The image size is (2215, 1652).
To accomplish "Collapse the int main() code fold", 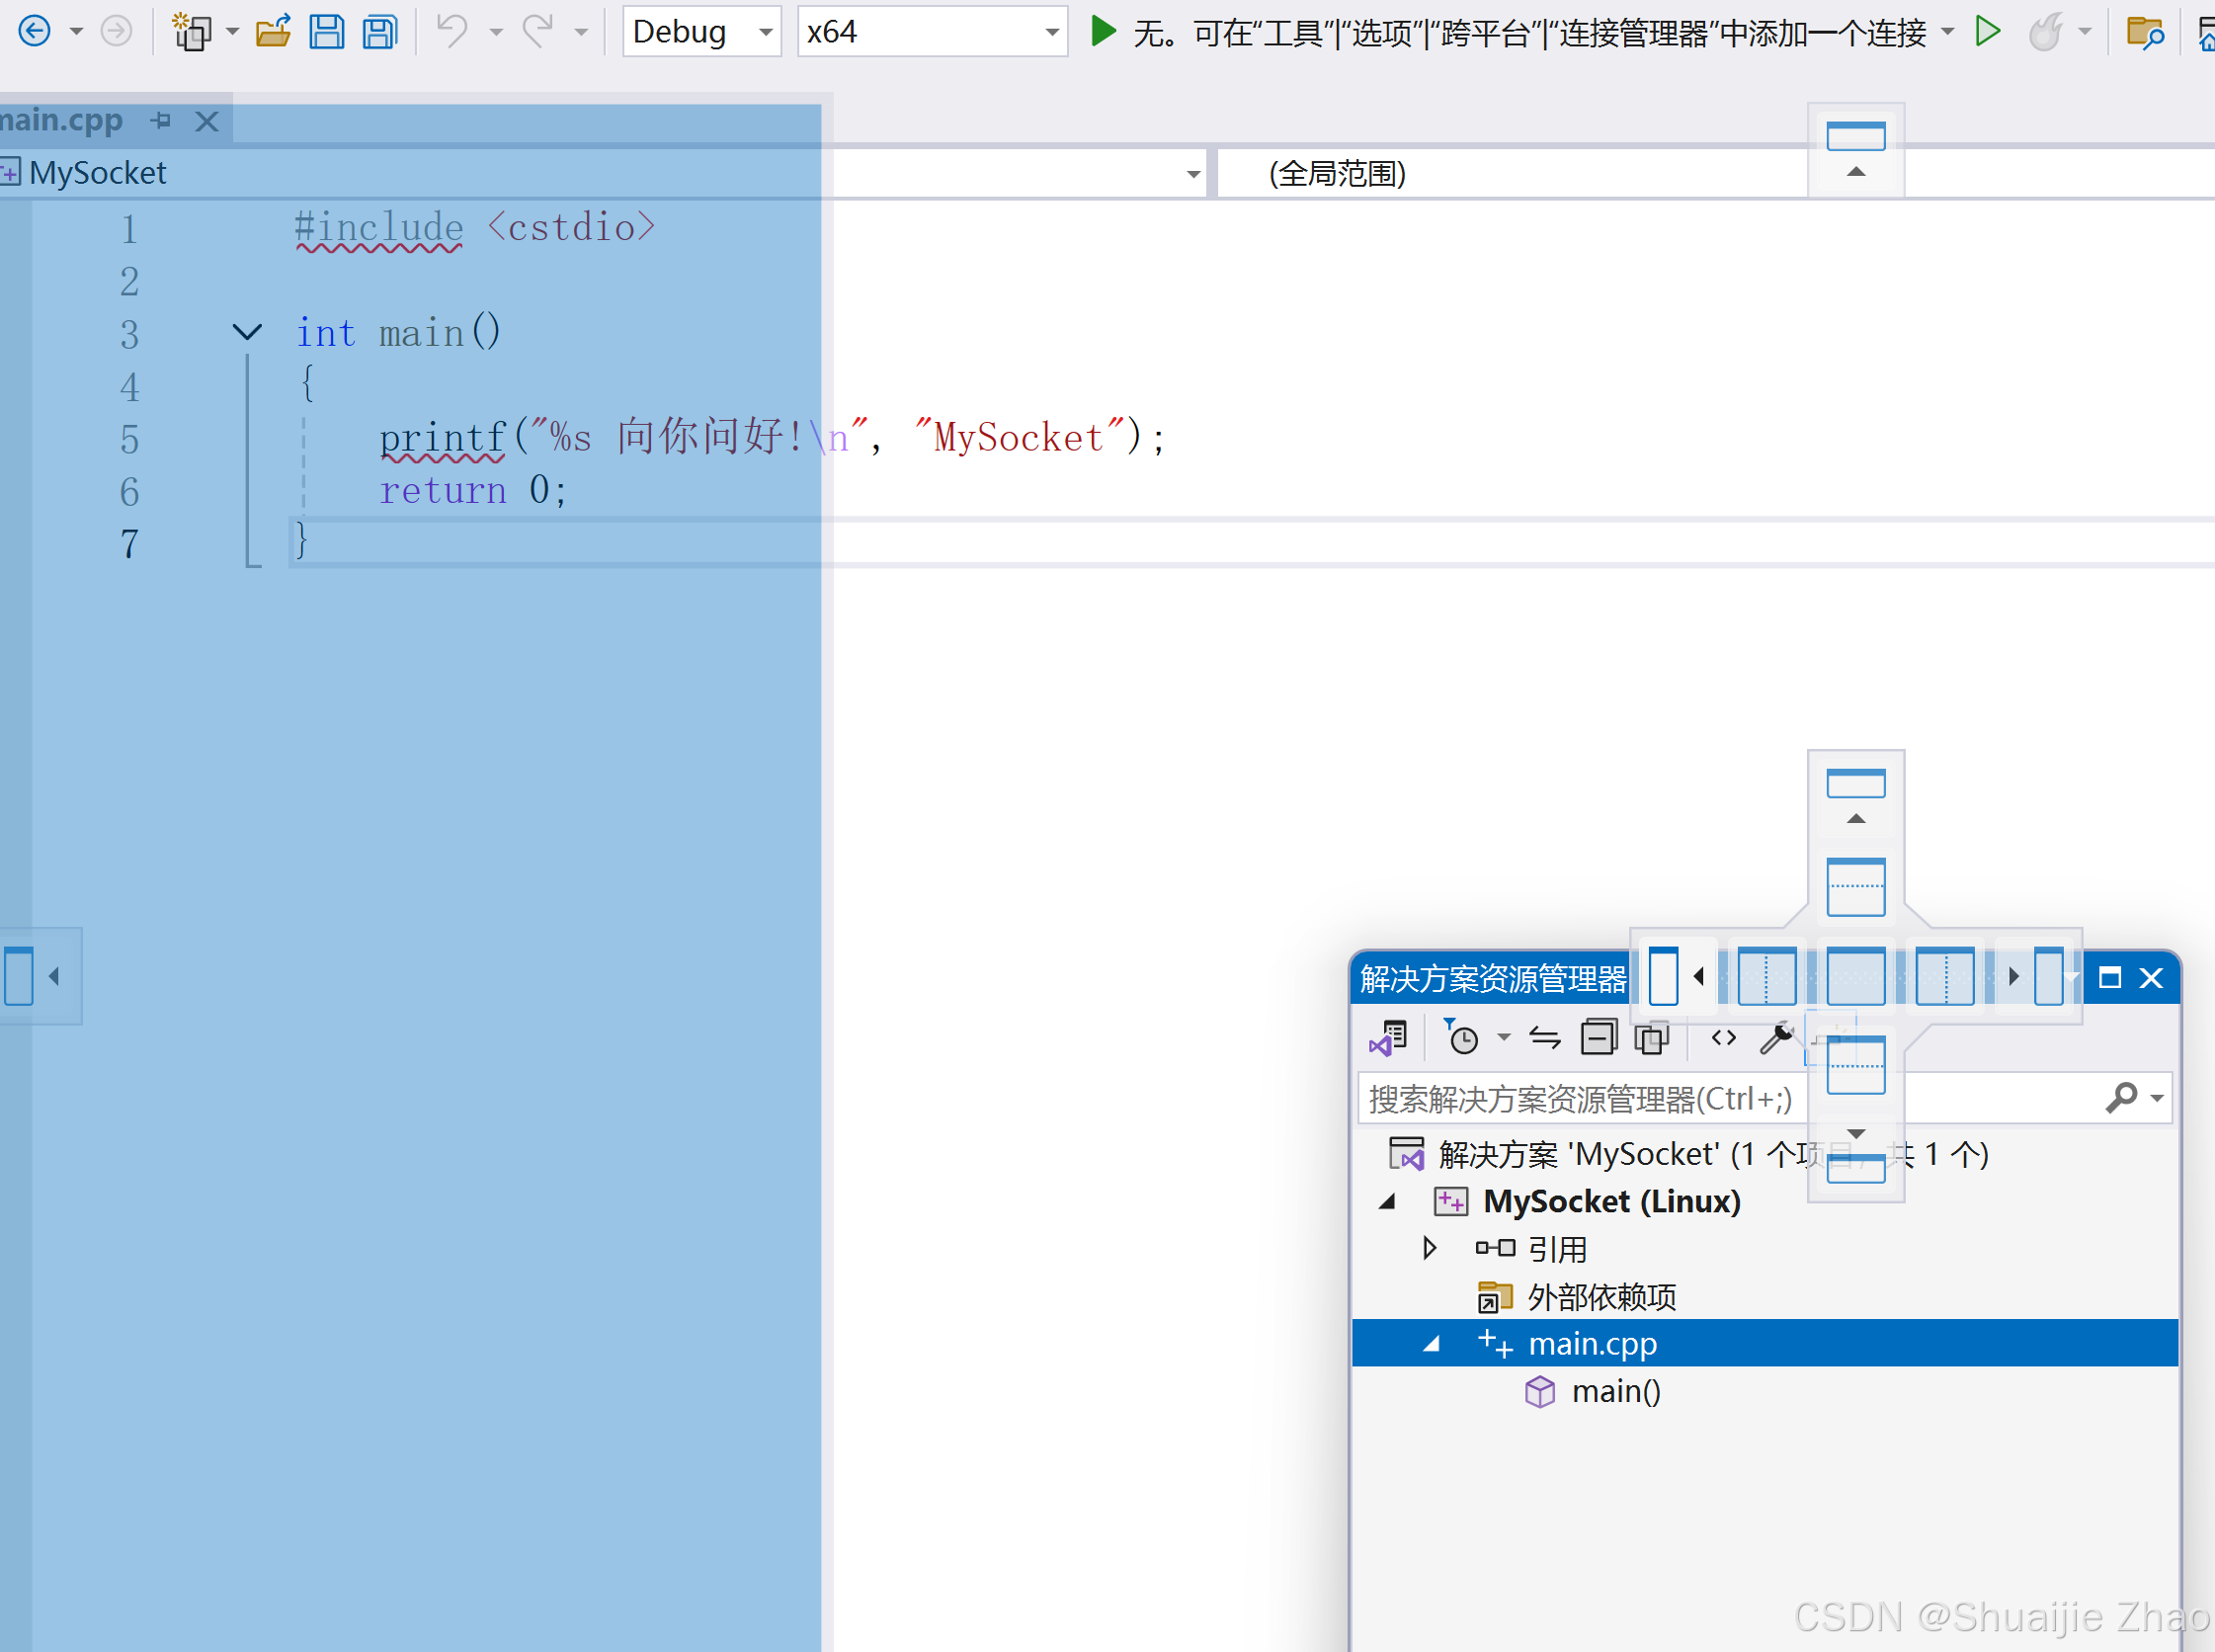I will coord(247,332).
